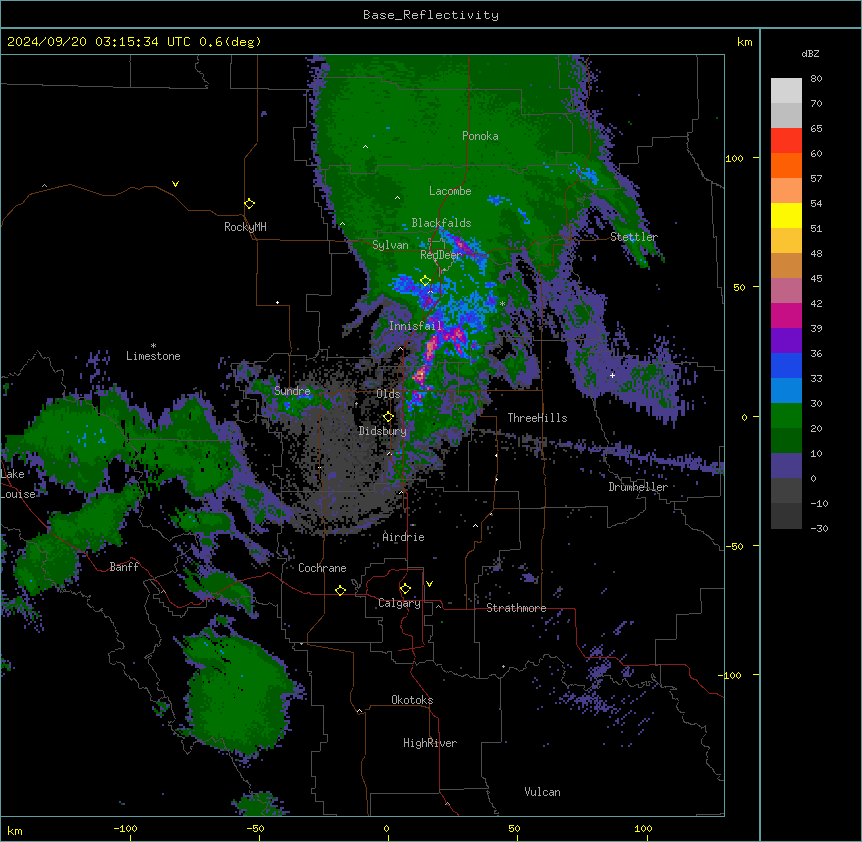Click the yellow V marker east of Calgary
This screenshot has height=842, width=862.
click(429, 584)
